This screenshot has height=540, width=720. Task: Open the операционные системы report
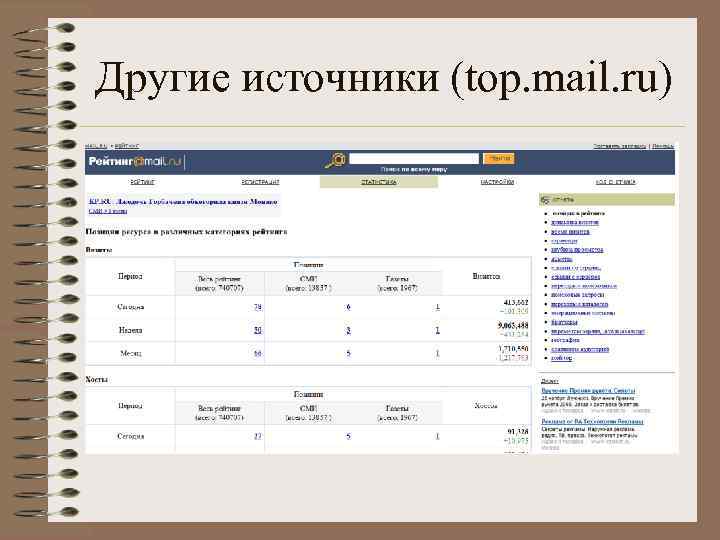[583, 313]
